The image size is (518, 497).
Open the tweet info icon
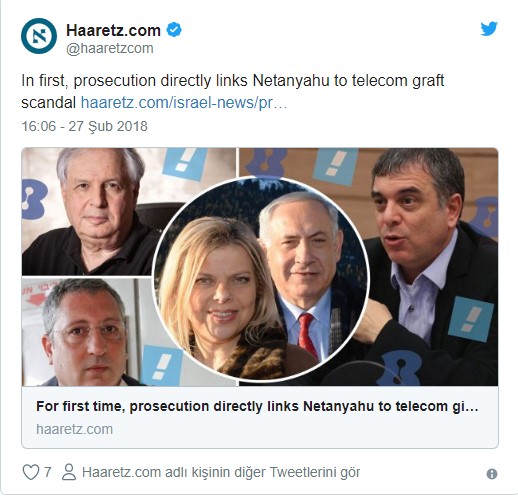pos(492,474)
